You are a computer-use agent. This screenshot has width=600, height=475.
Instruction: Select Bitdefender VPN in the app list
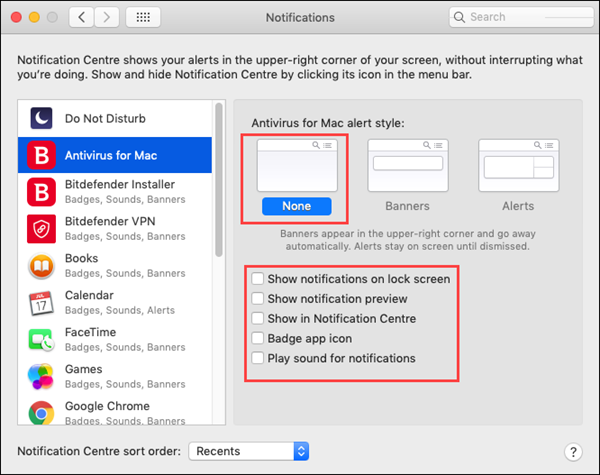pos(114,229)
